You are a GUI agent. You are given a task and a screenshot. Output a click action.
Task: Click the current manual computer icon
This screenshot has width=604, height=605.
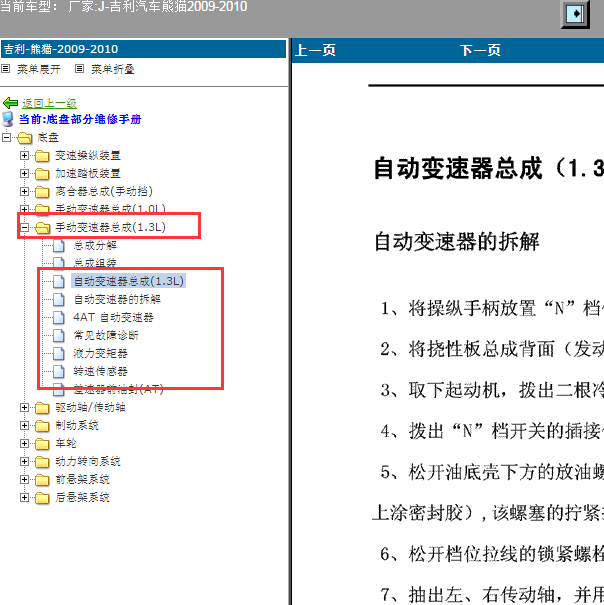pos(8,119)
